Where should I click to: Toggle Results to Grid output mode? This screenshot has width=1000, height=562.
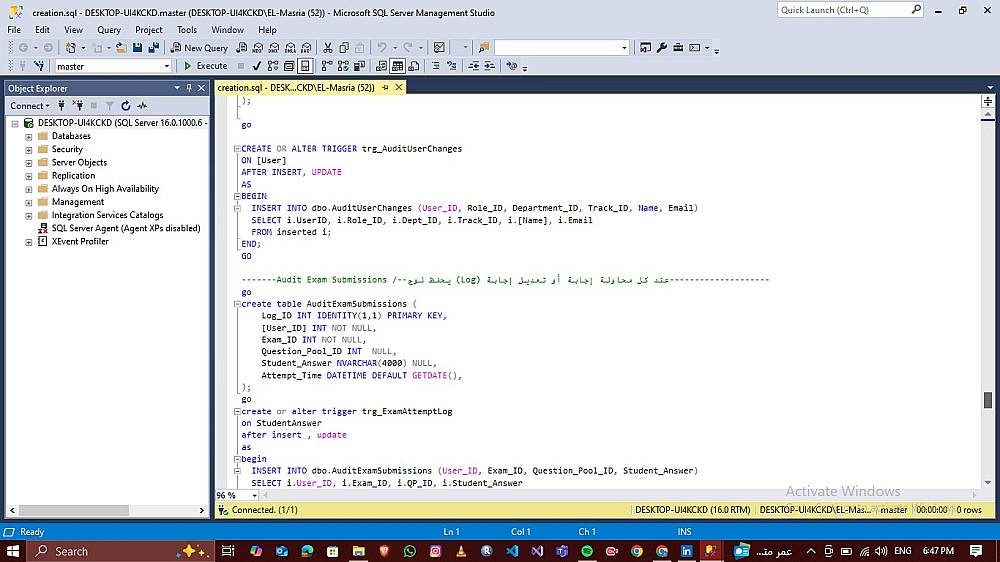(397, 66)
